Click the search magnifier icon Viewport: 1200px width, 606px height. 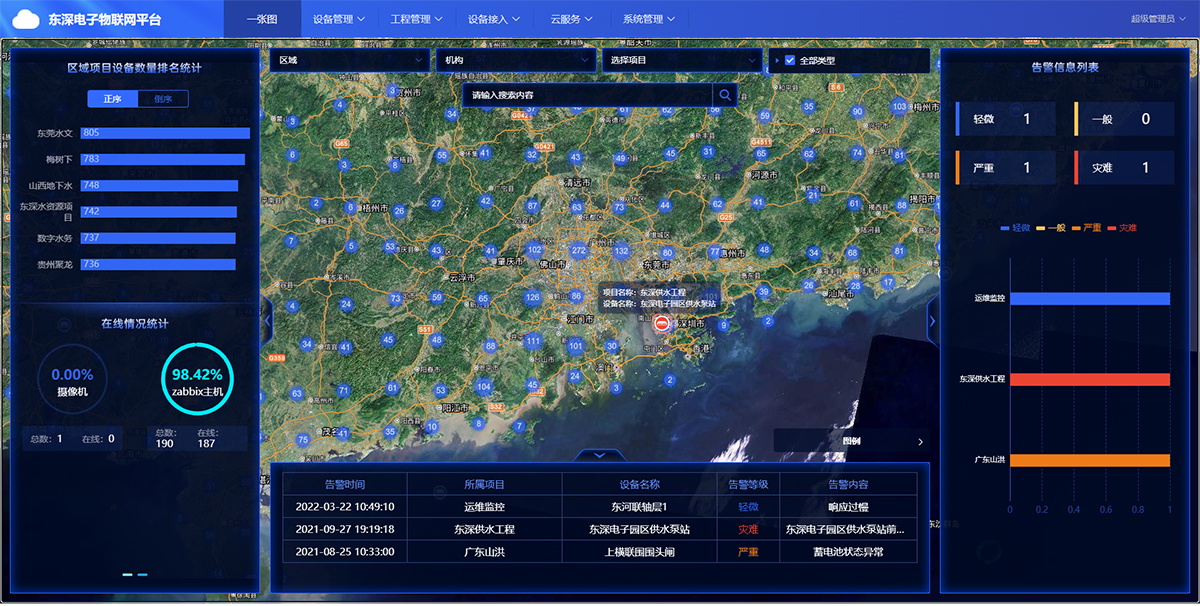point(725,95)
